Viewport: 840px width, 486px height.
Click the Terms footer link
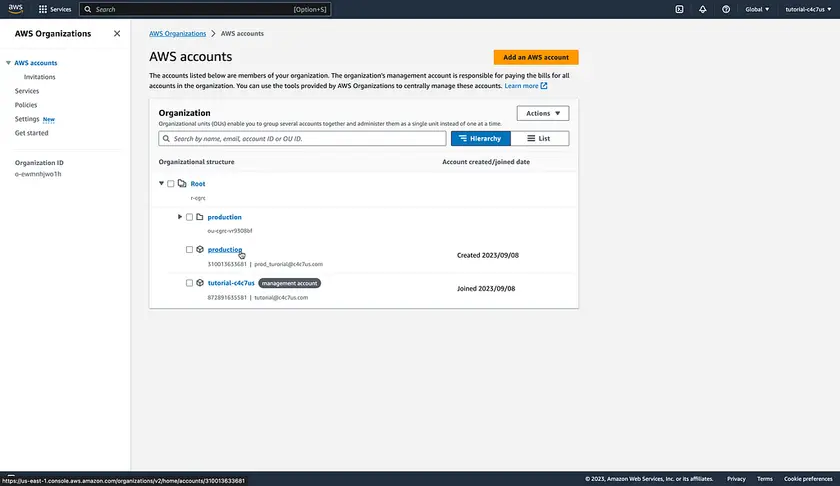764,479
